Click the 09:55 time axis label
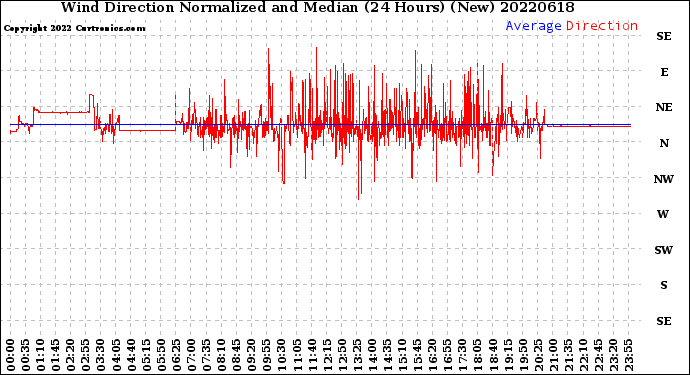 click(267, 355)
